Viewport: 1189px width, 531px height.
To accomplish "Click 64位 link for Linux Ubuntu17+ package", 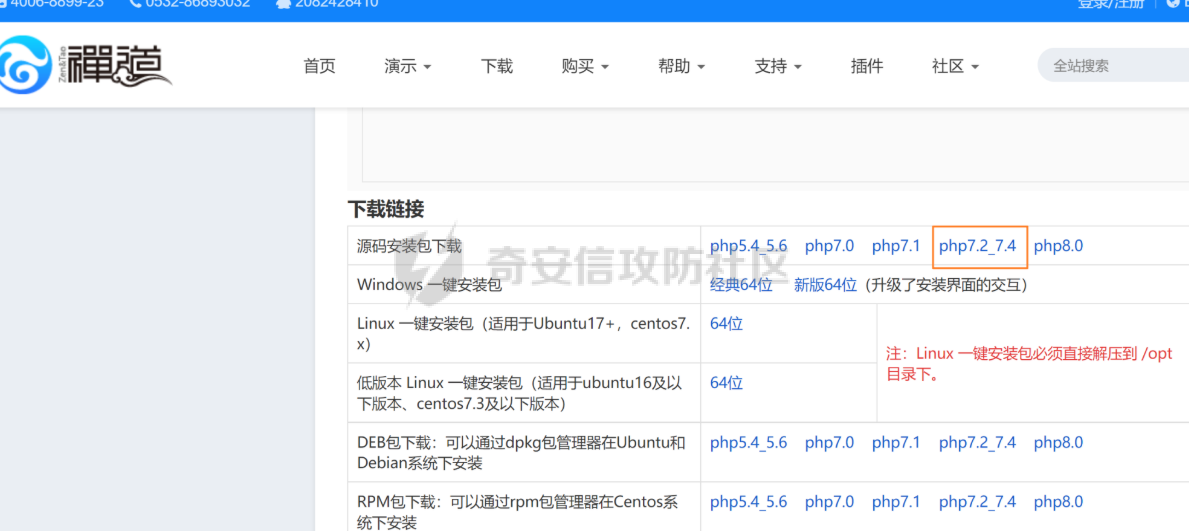I will (x=726, y=324).
